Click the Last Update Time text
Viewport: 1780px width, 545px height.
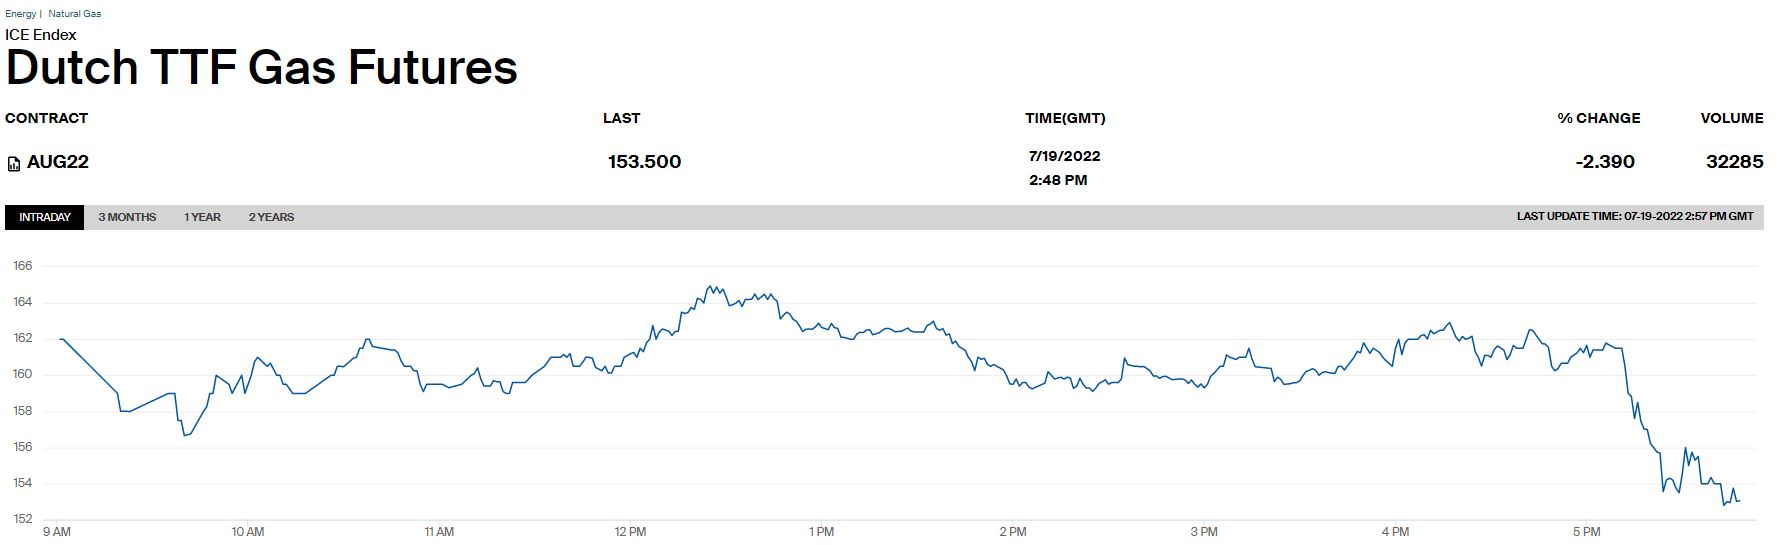tap(1634, 217)
